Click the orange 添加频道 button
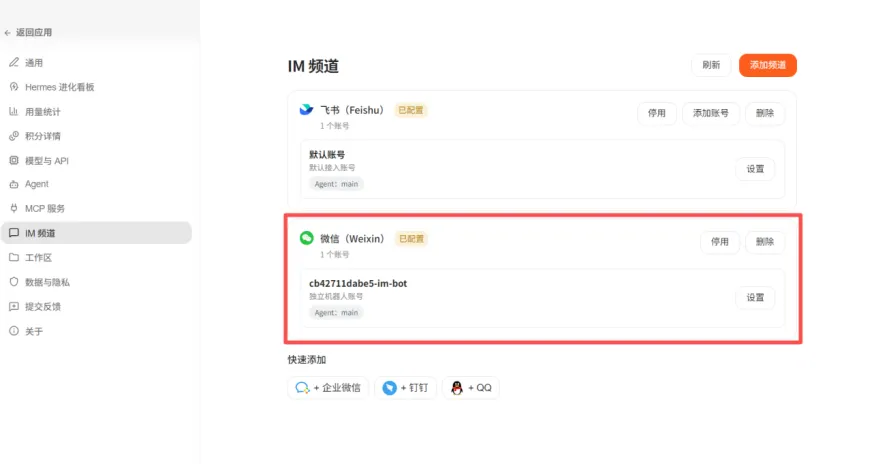Viewport: 874px width, 464px height. click(x=768, y=65)
